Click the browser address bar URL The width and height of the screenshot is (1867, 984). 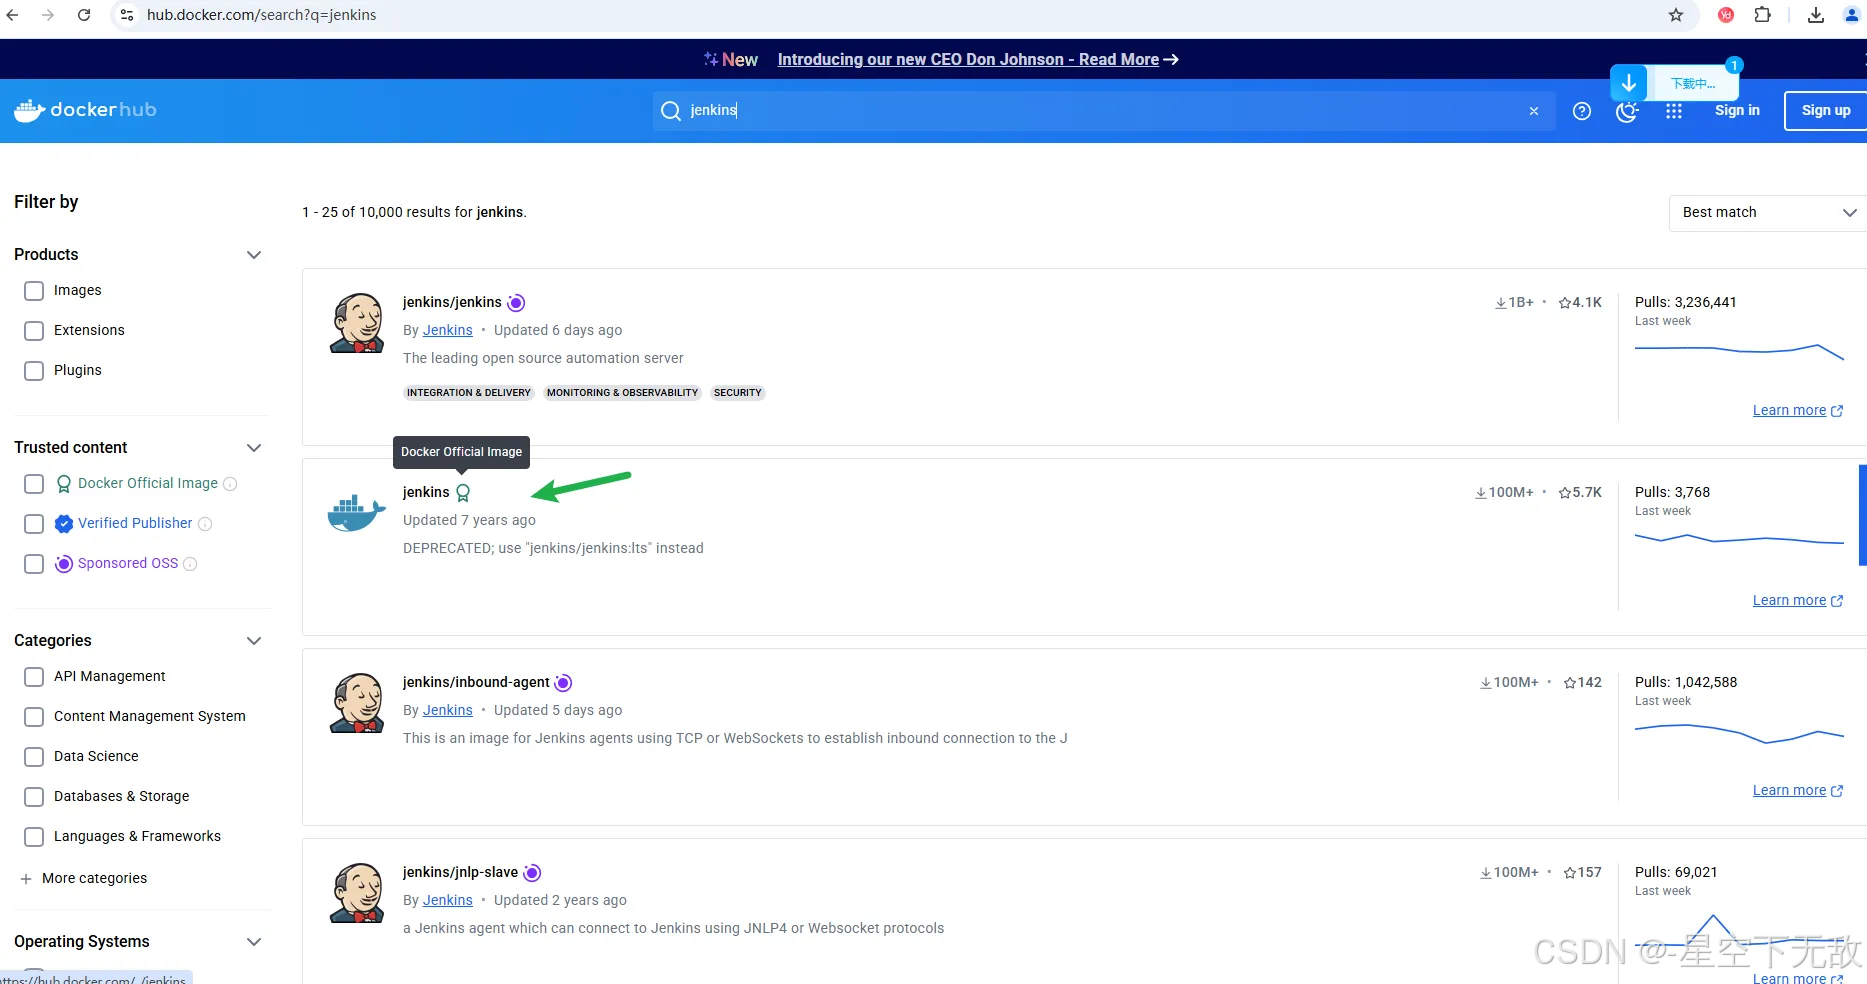262,15
